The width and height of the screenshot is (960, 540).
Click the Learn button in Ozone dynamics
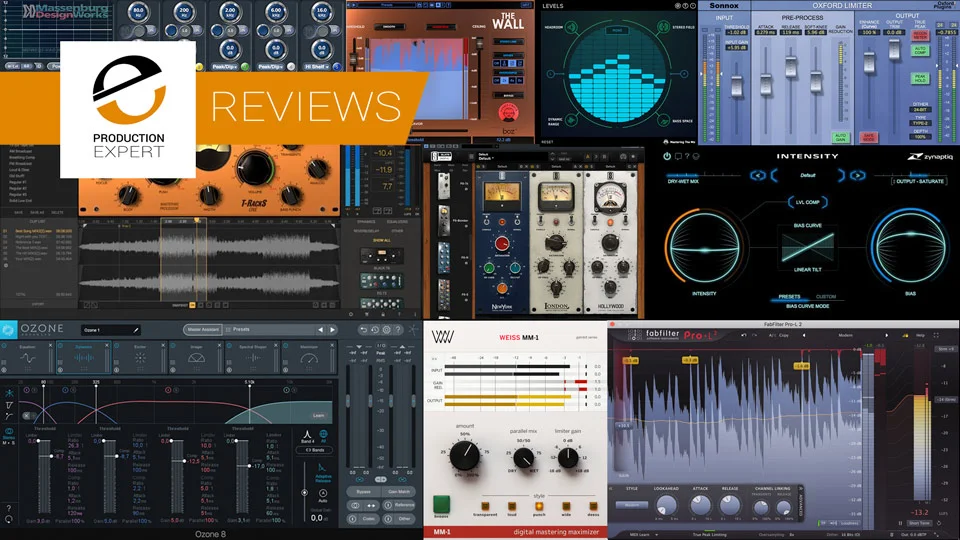(x=318, y=415)
